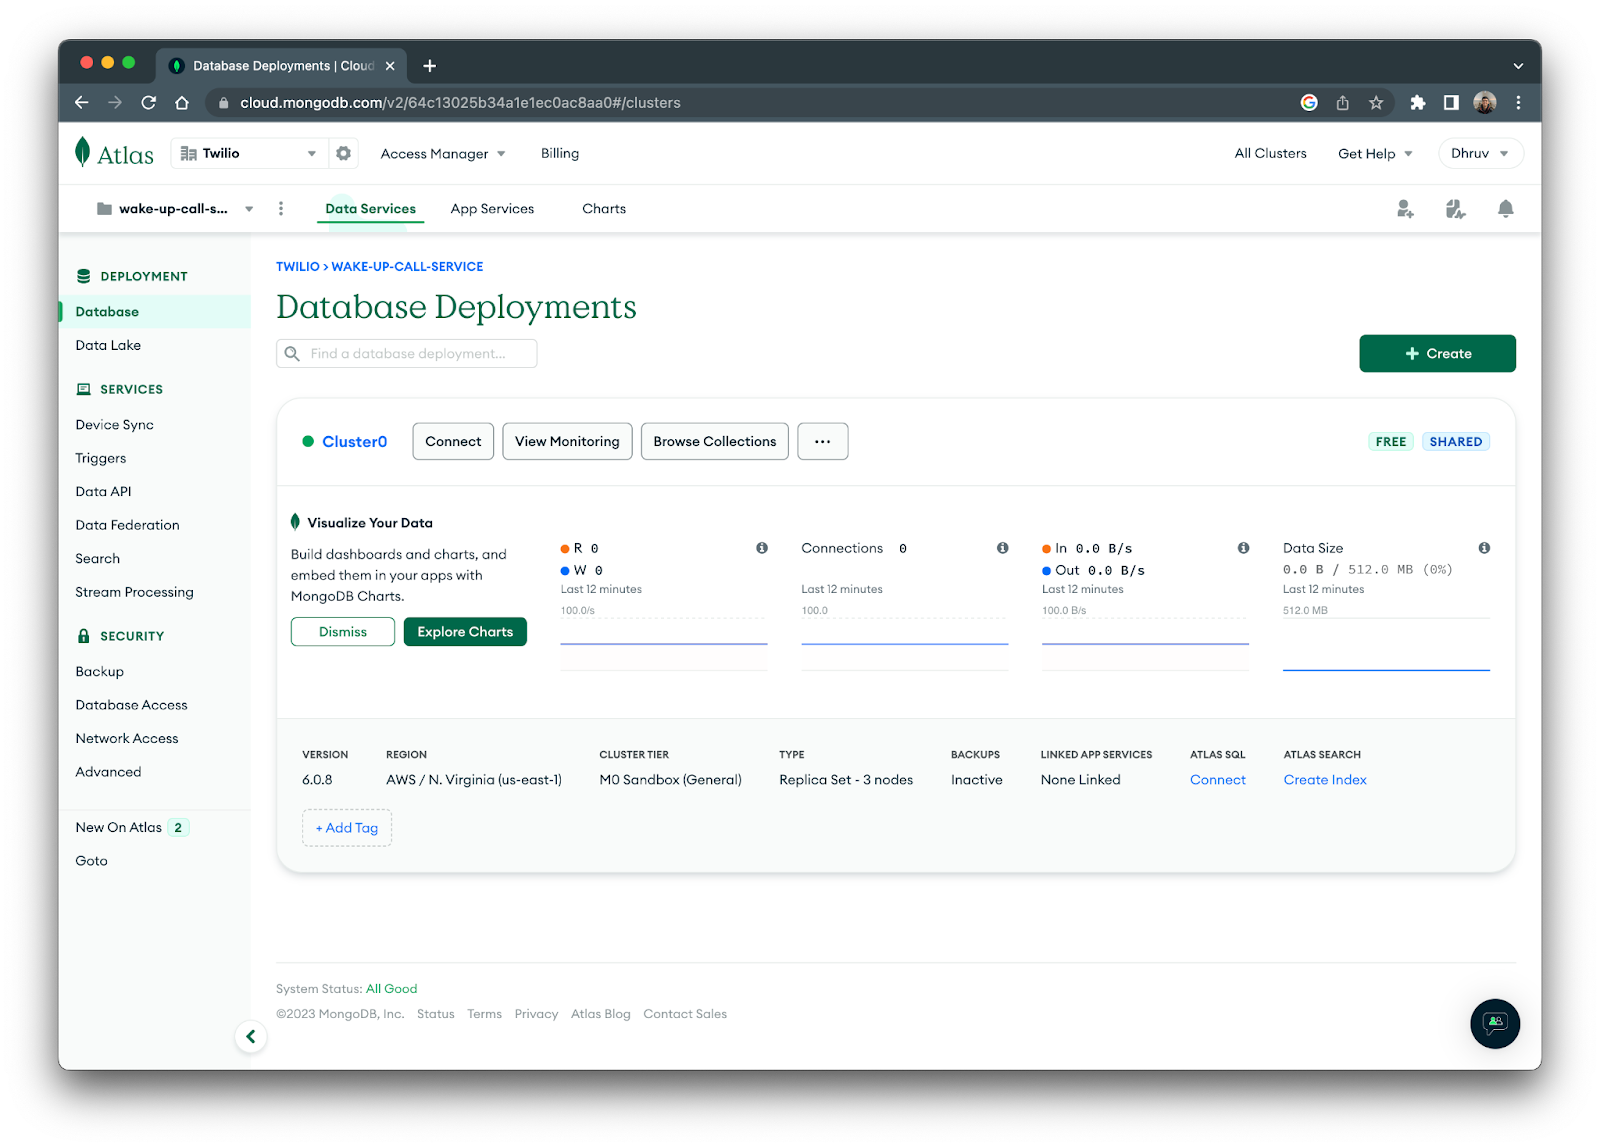
Task: Open project options three-dot menu
Action: pyautogui.click(x=281, y=208)
